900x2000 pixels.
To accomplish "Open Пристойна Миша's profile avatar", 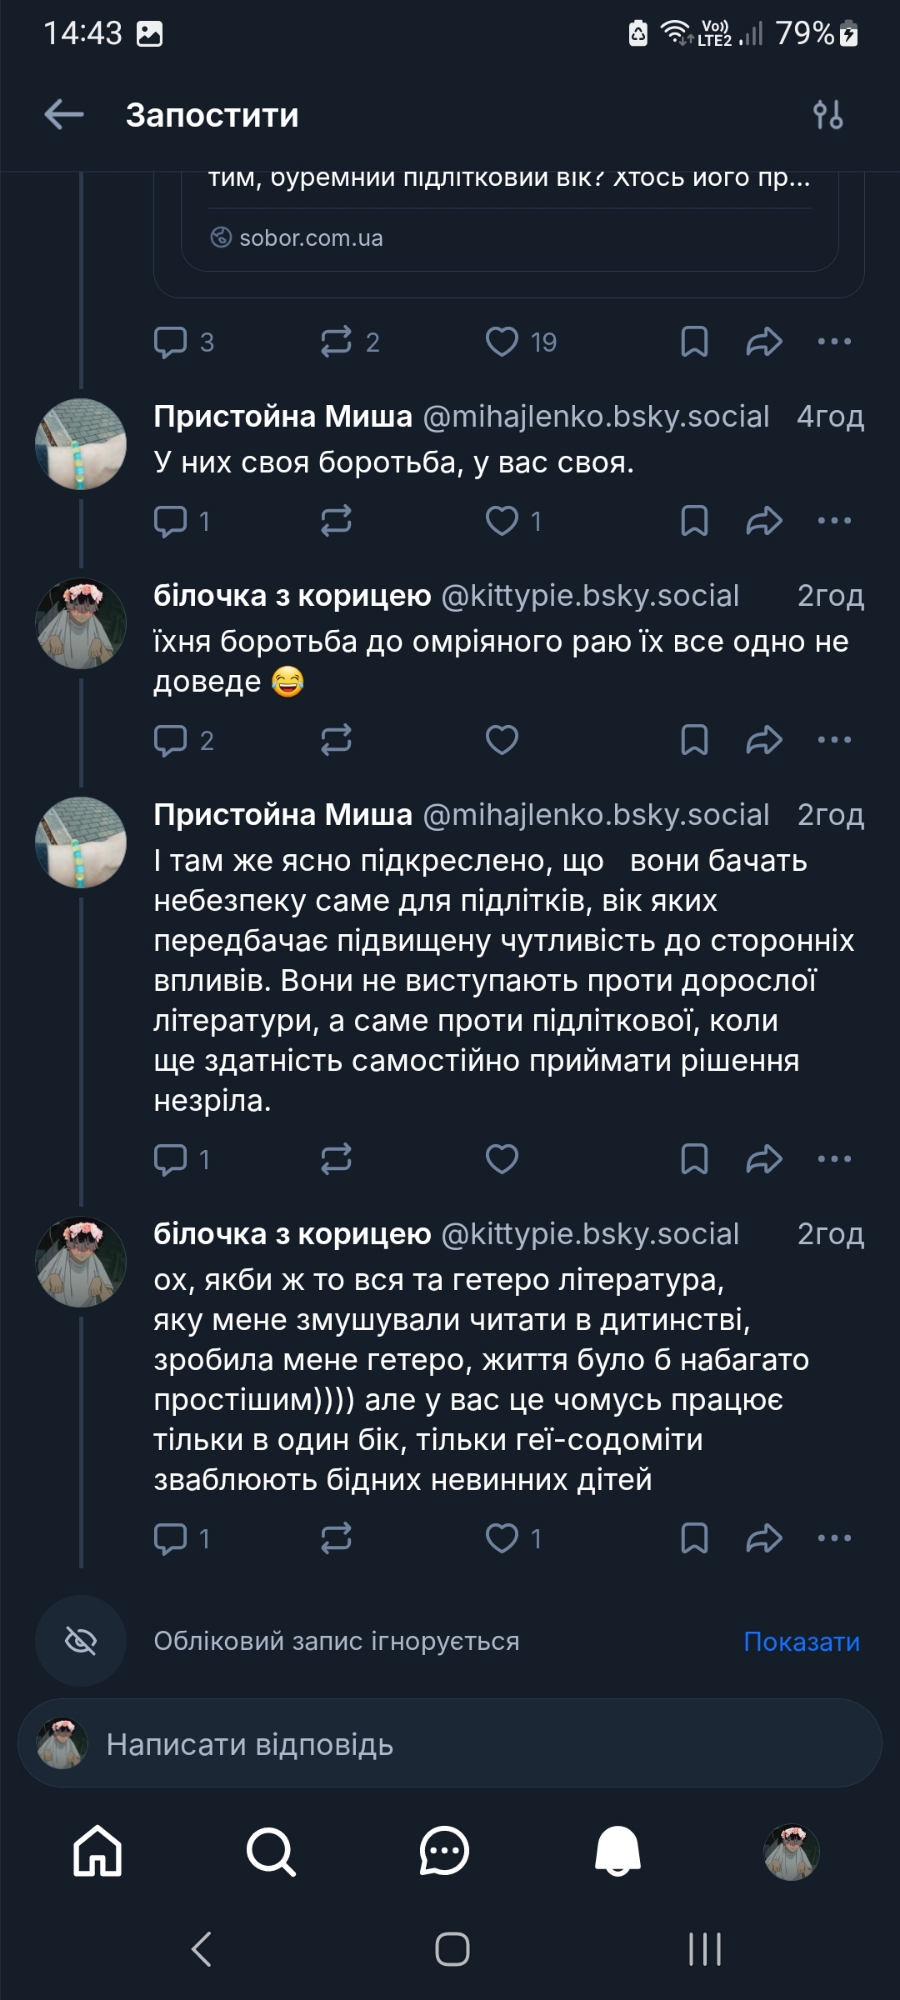I will click(x=81, y=444).
